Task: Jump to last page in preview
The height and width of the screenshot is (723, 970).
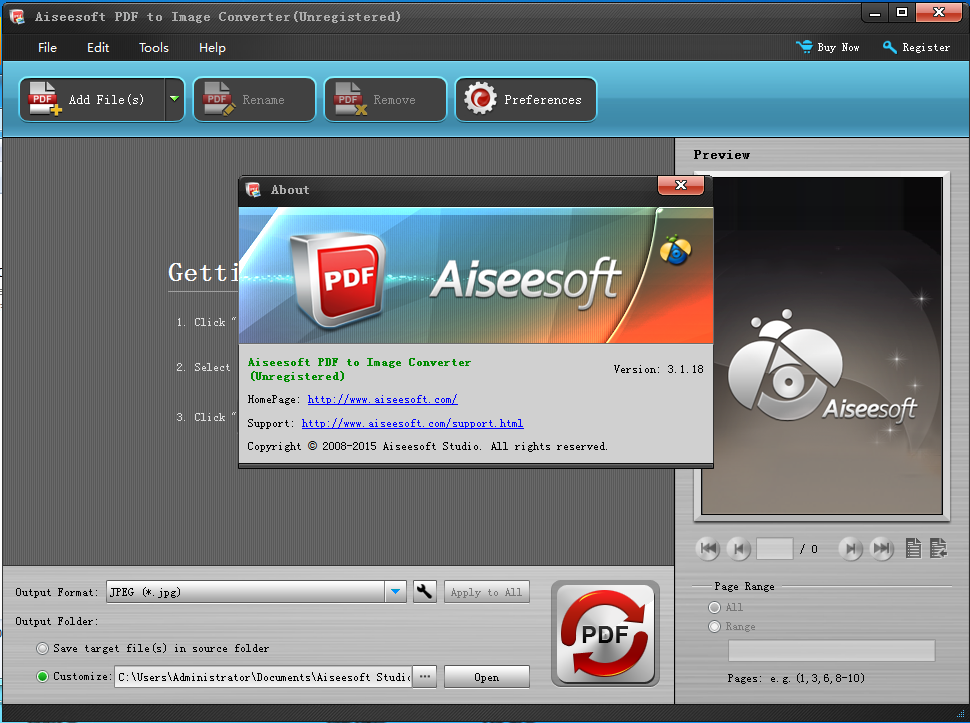Action: coord(881,548)
